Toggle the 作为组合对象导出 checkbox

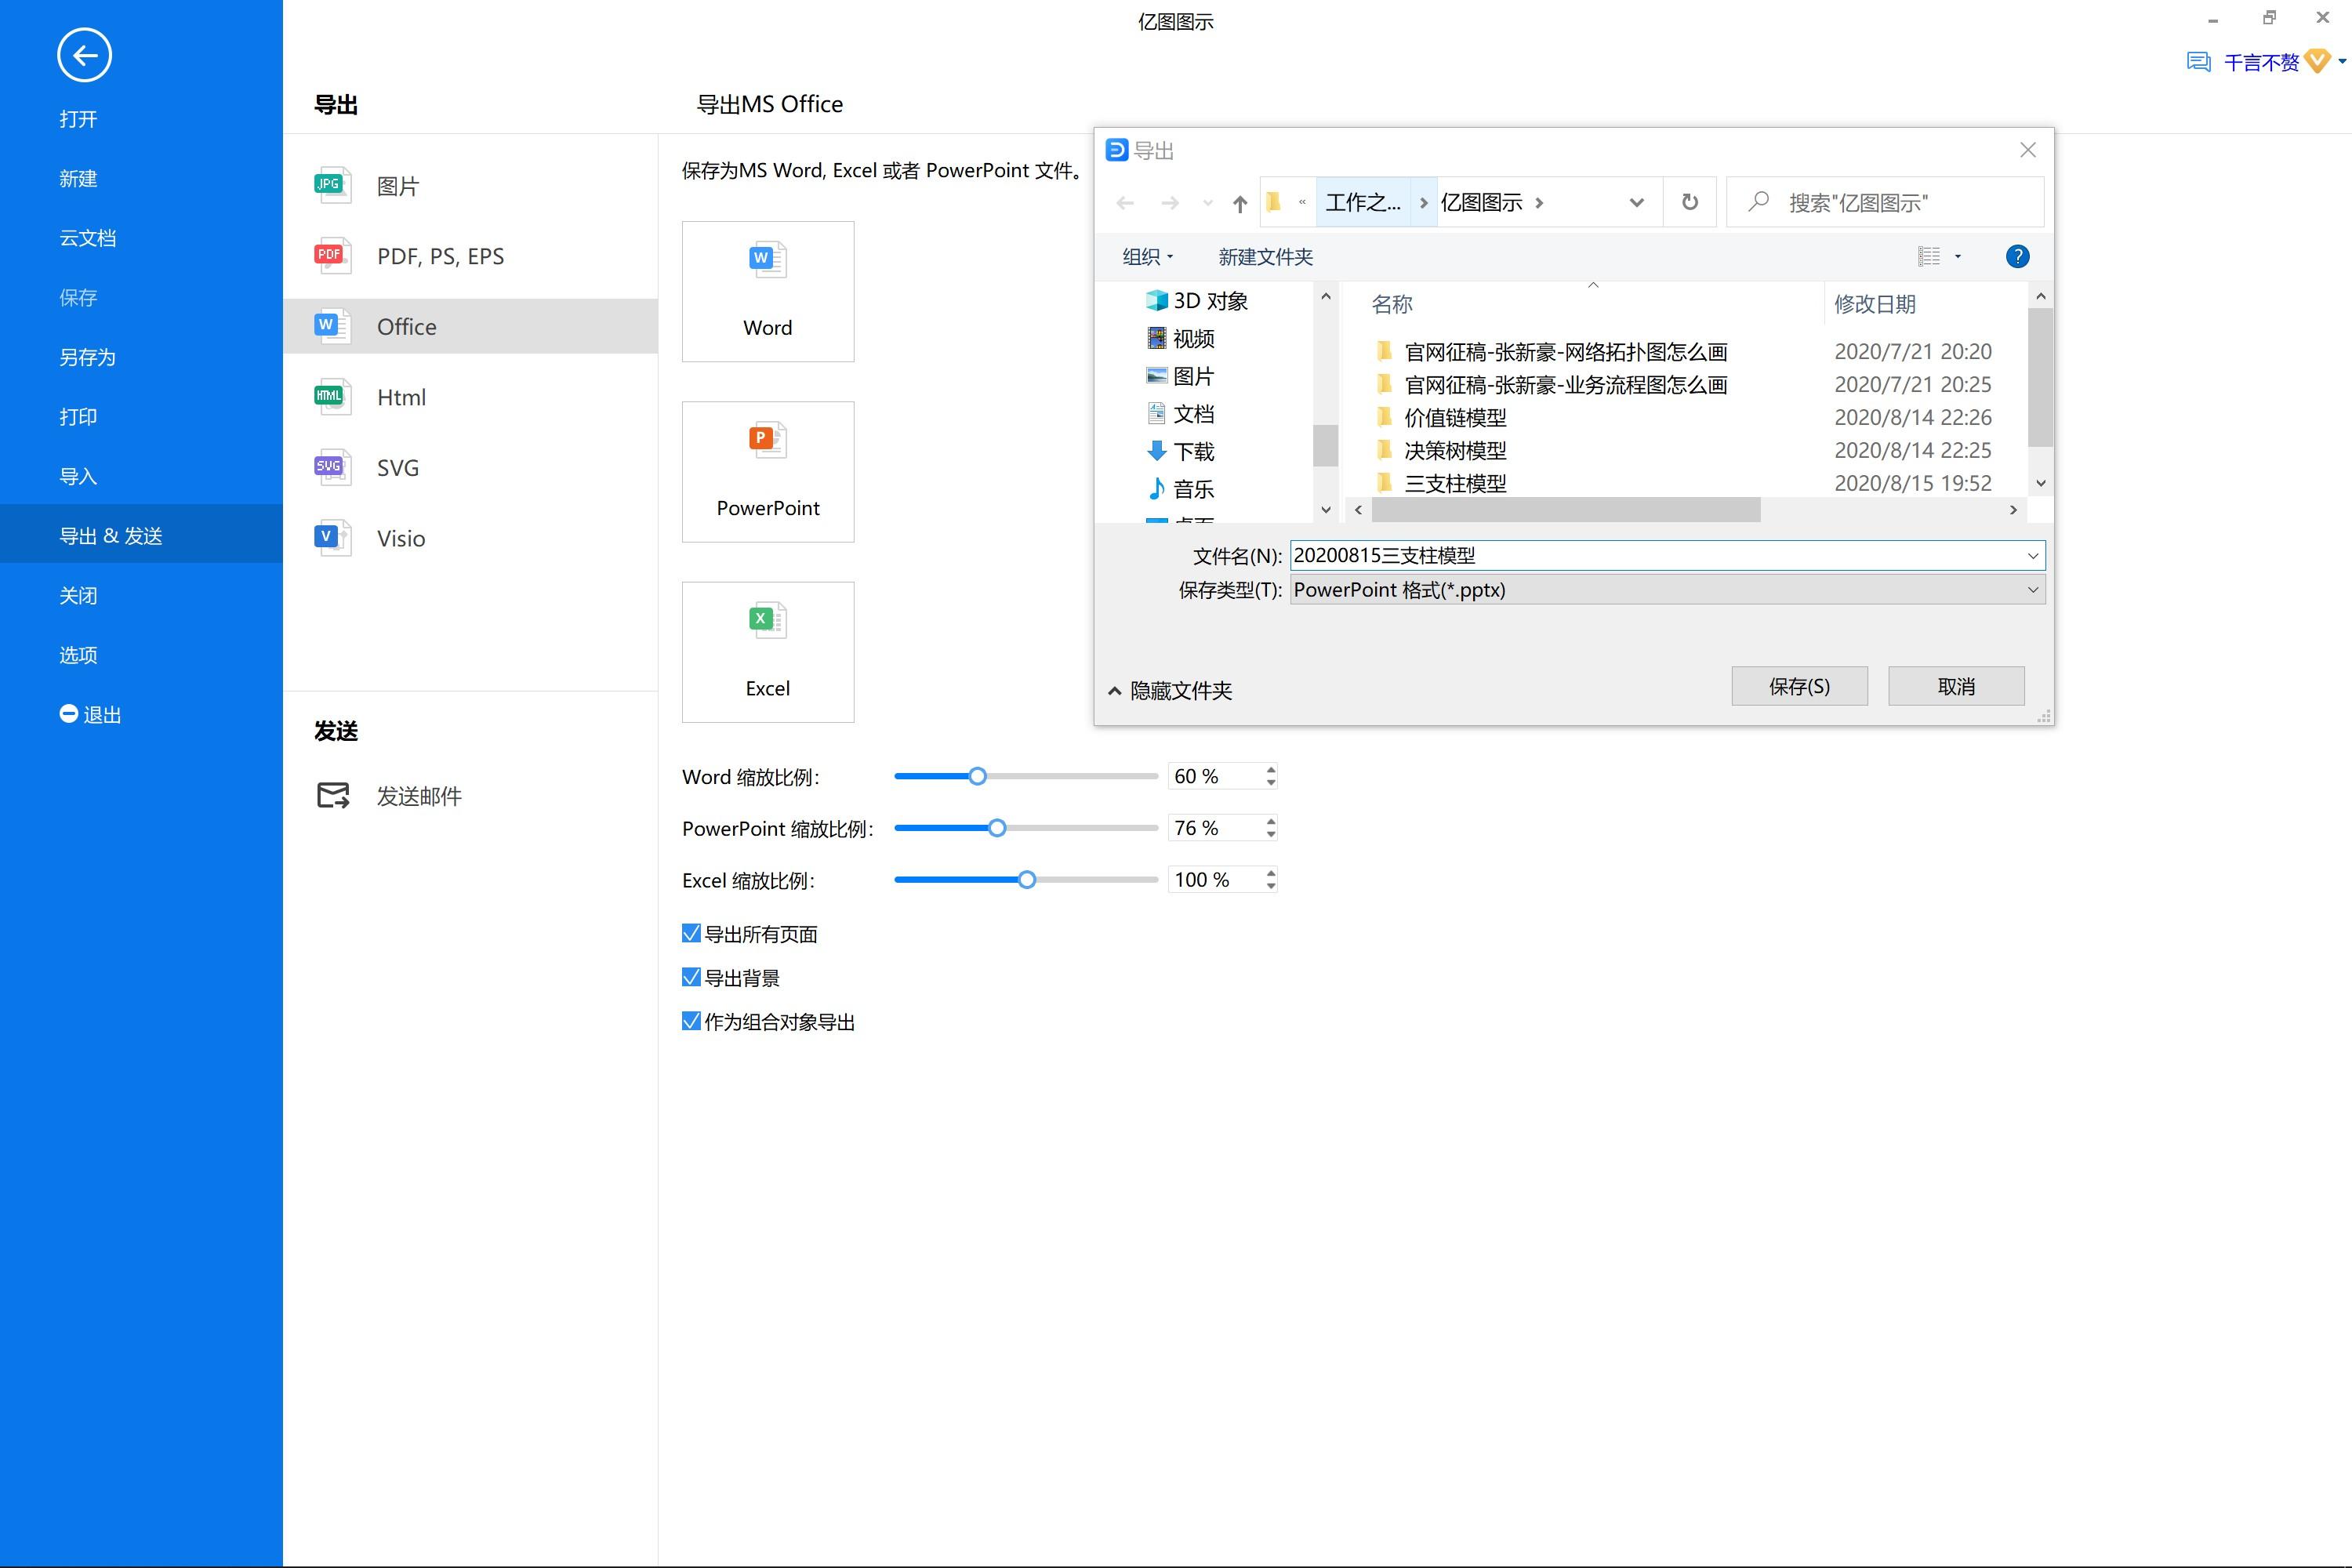pos(689,1021)
